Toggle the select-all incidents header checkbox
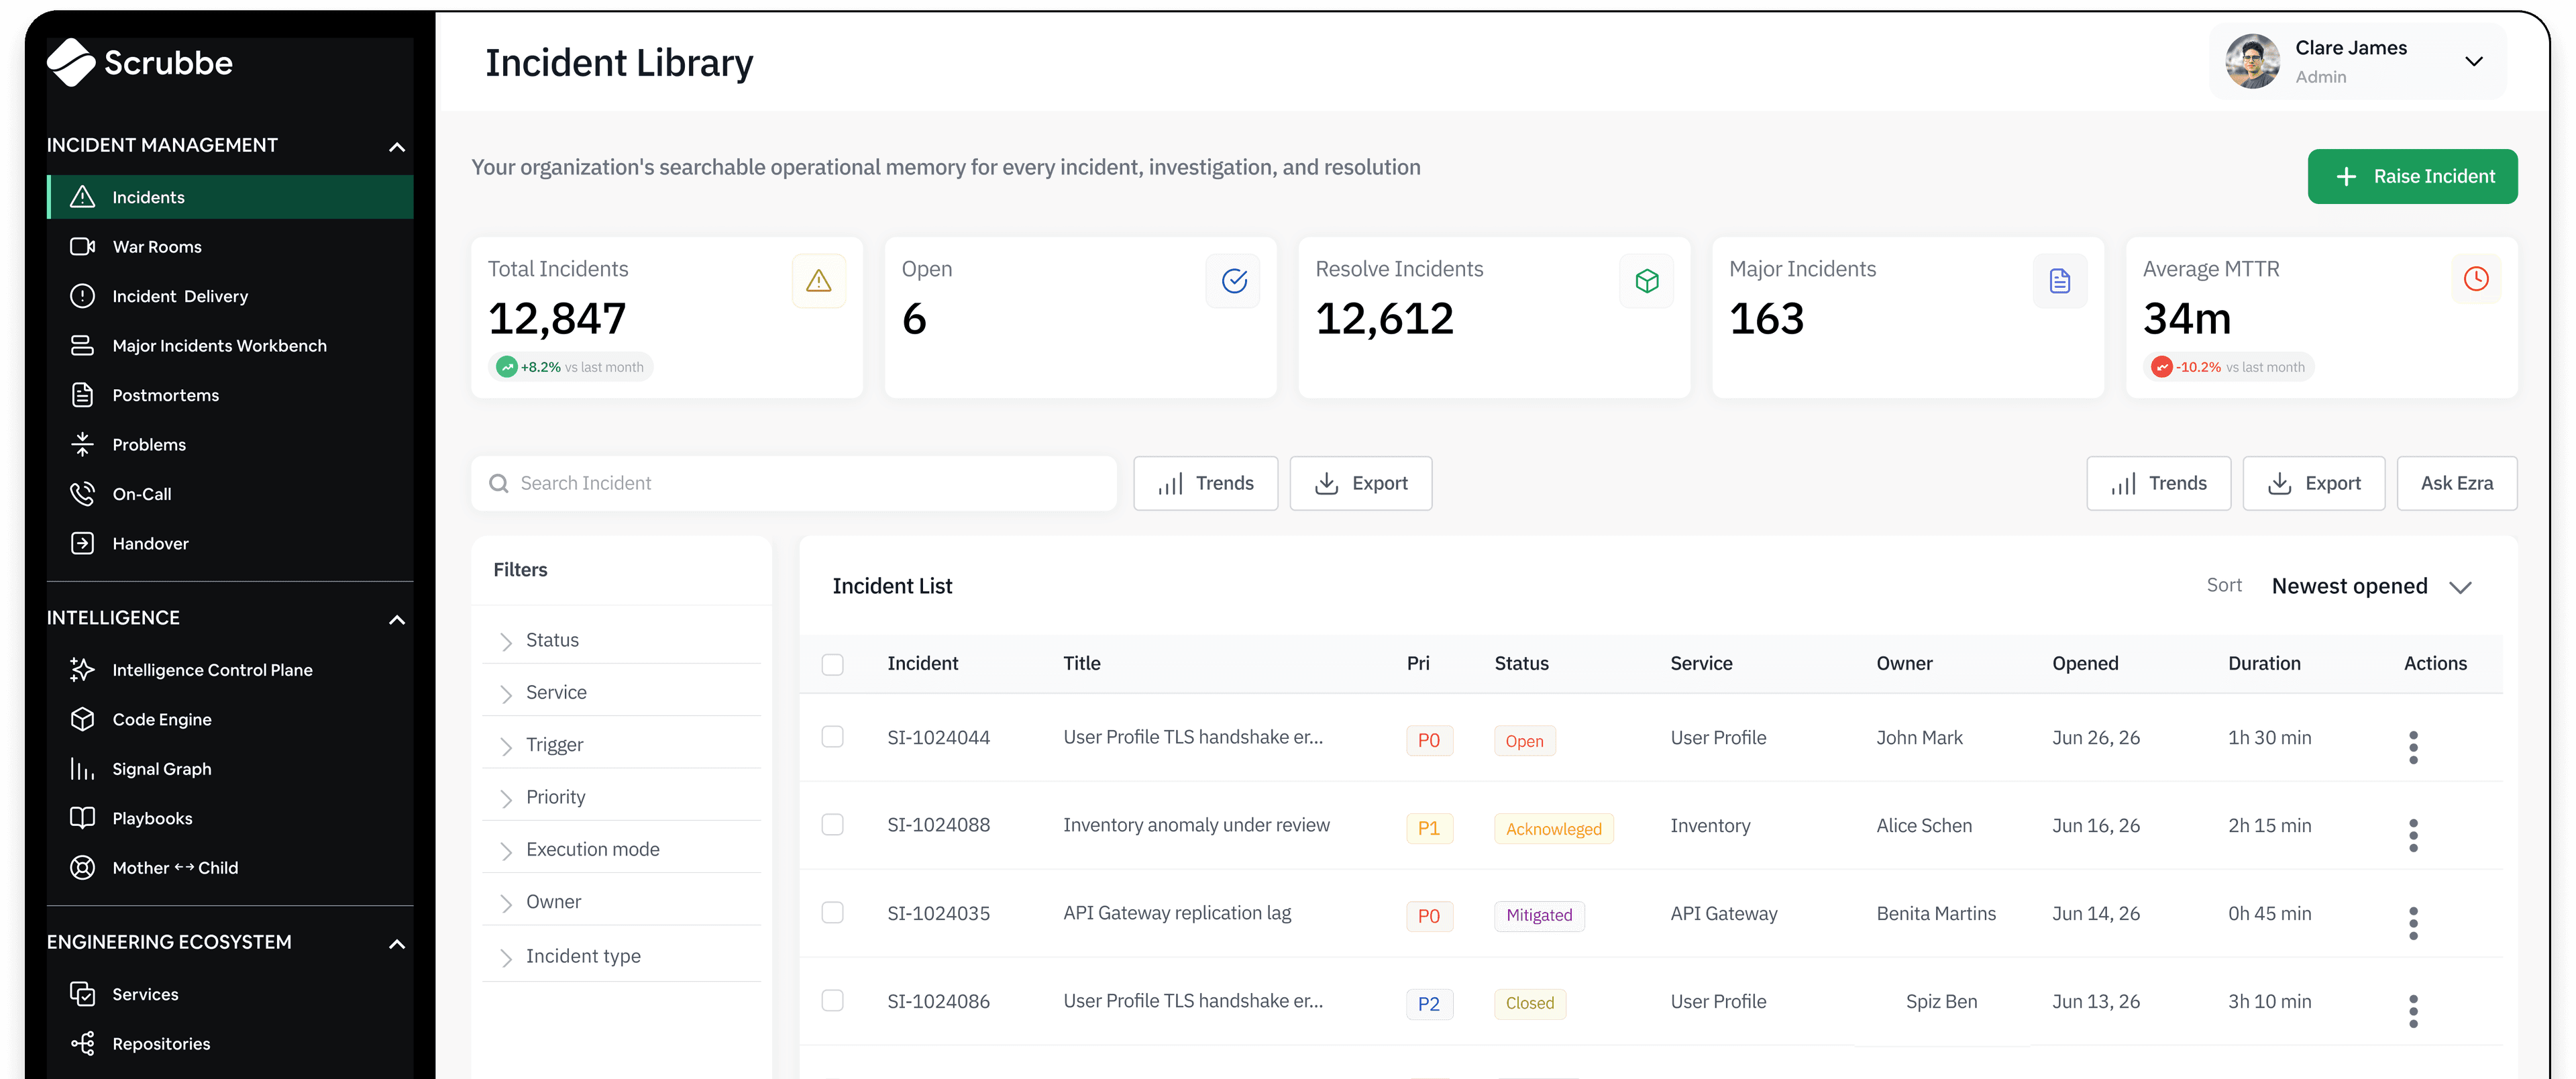 832,664
